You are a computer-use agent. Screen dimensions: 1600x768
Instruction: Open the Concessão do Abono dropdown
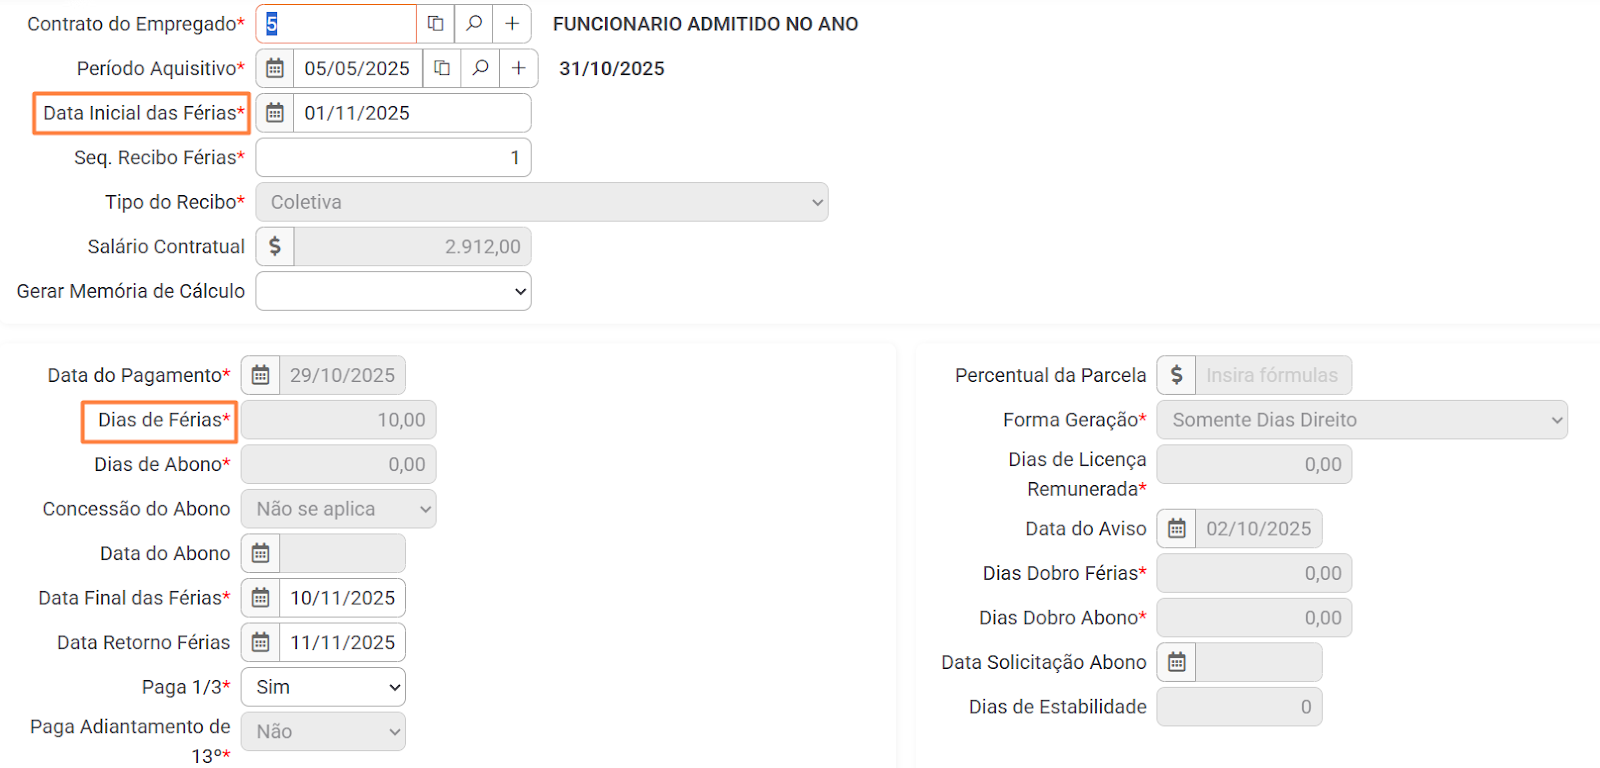click(338, 509)
